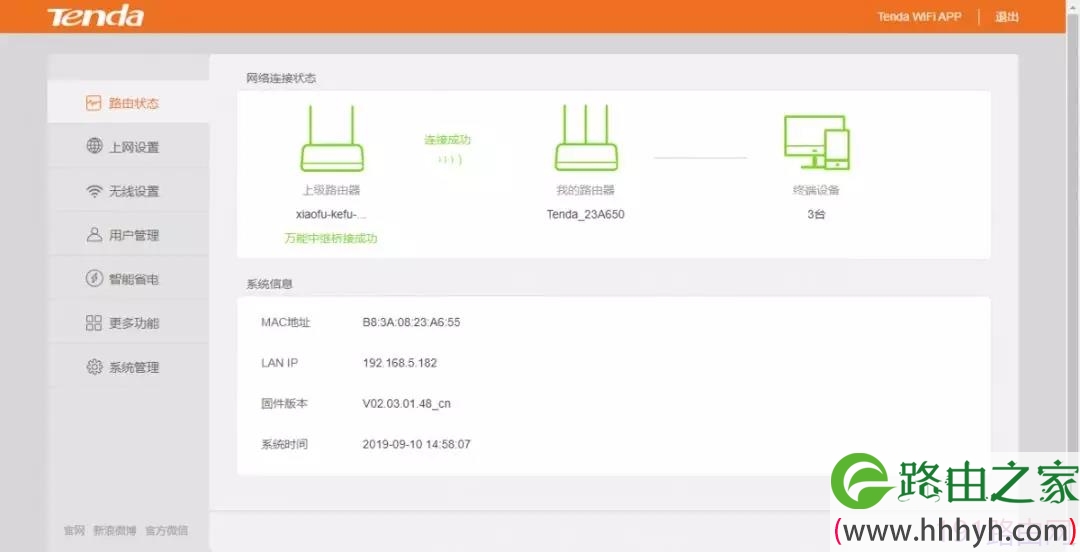Viewport: 1080px width, 552px height.
Task: Click the globe icon beside 上网设置
Action: [94, 146]
